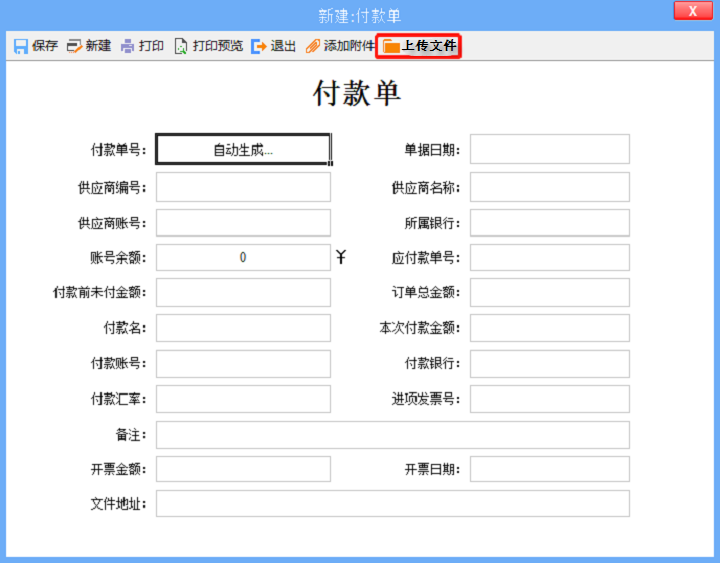Click the 保存 toolbar label
Viewport: 720px width, 563px height.
[x=45, y=46]
